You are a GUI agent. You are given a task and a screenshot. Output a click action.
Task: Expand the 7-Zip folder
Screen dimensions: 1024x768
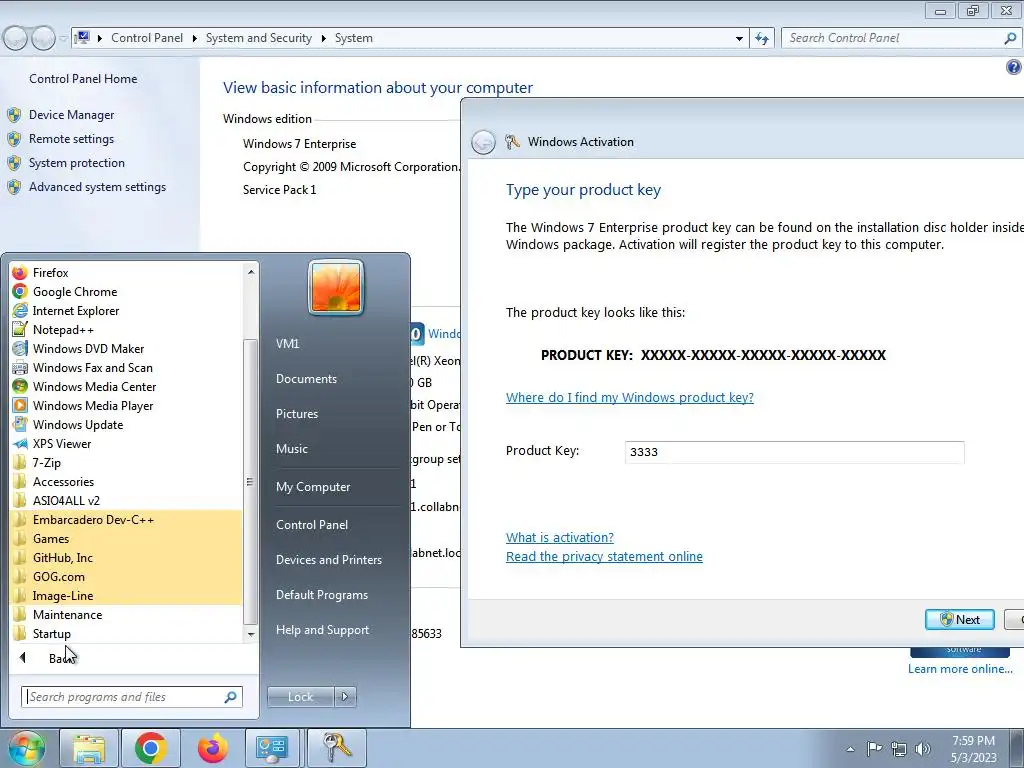[x=46, y=462]
